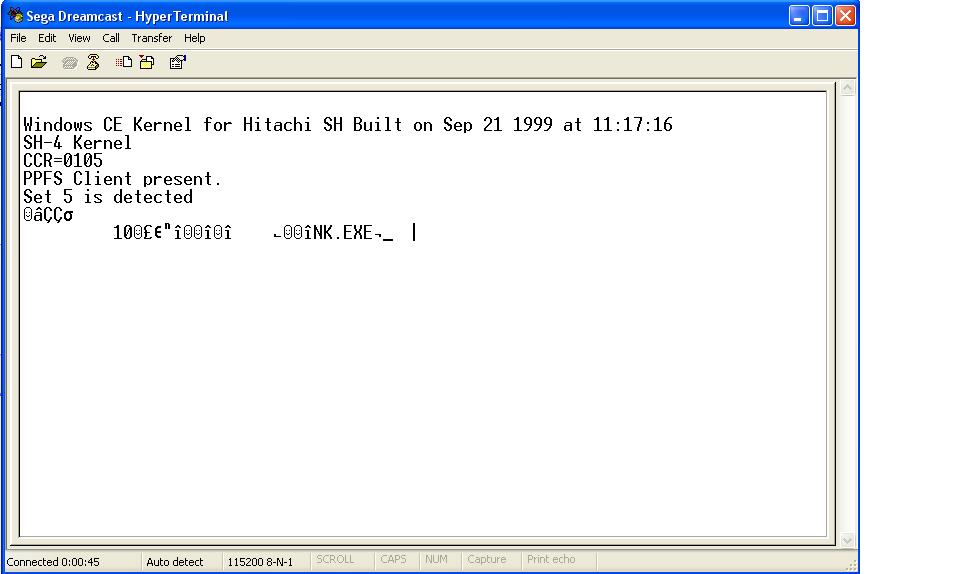Click the window resize grip corner
The width and height of the screenshot is (960, 574).
click(x=851, y=565)
